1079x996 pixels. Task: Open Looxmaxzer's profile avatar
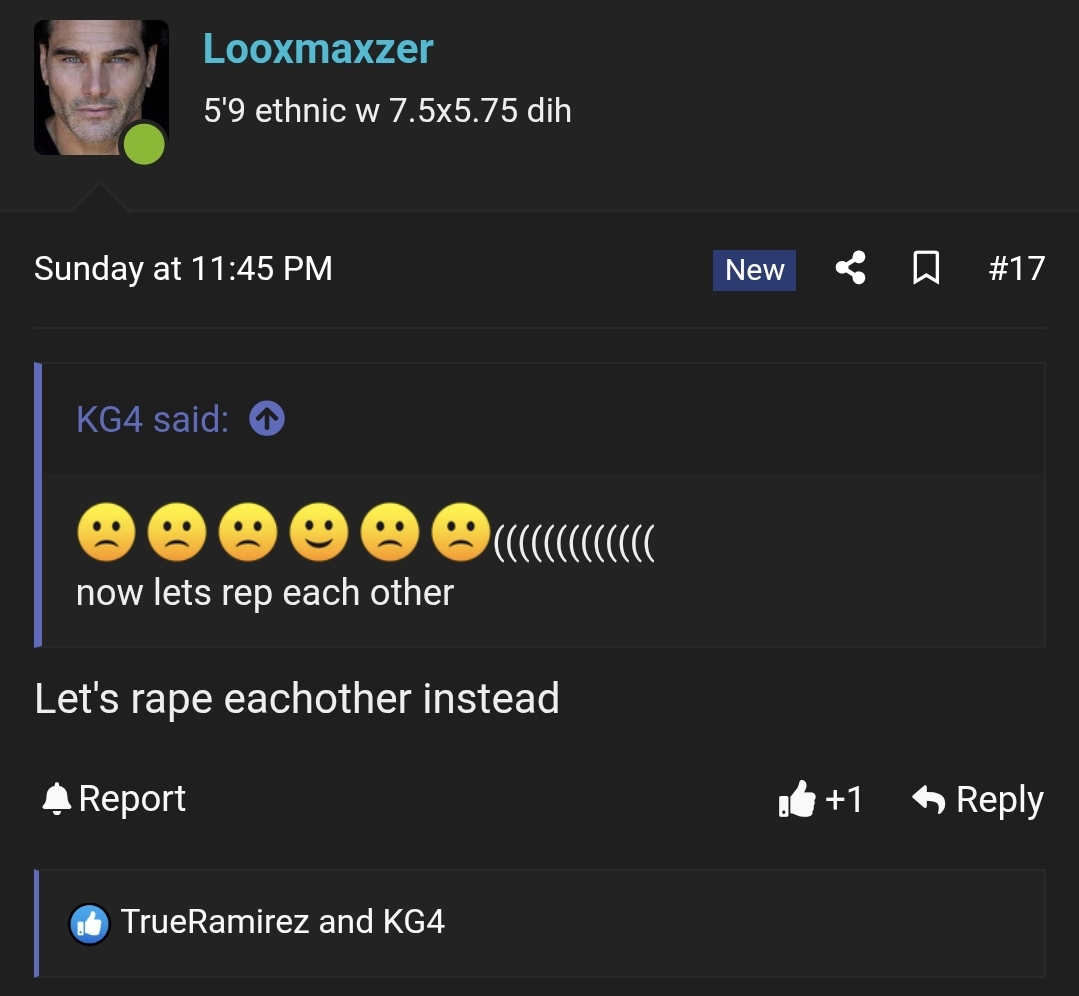(100, 87)
